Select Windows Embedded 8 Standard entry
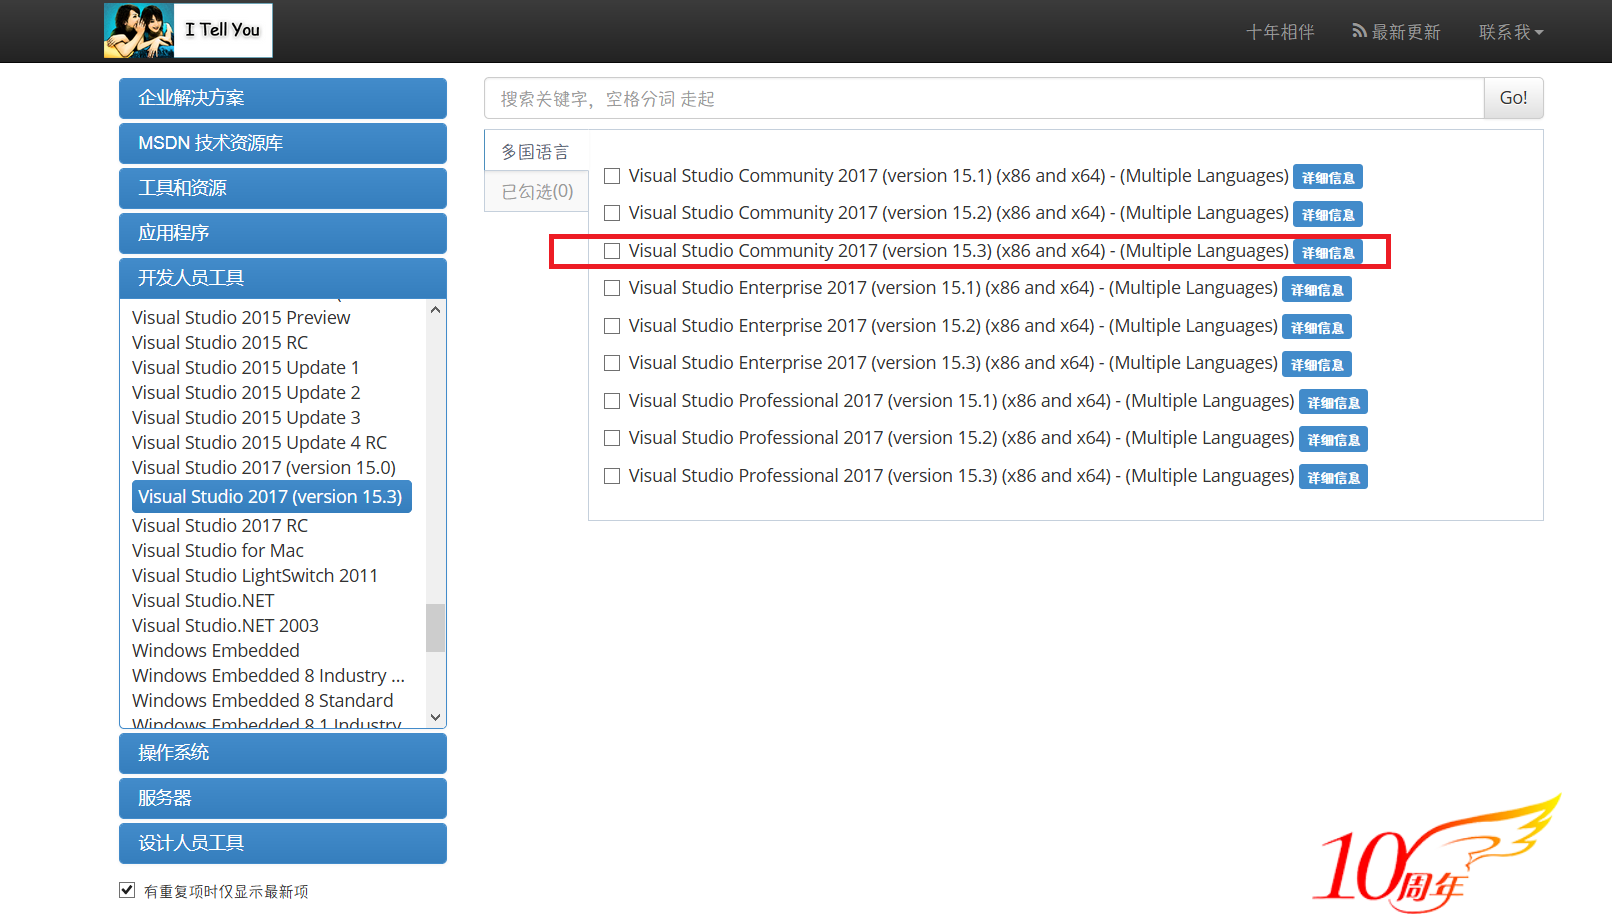1612x915 pixels. tap(263, 700)
